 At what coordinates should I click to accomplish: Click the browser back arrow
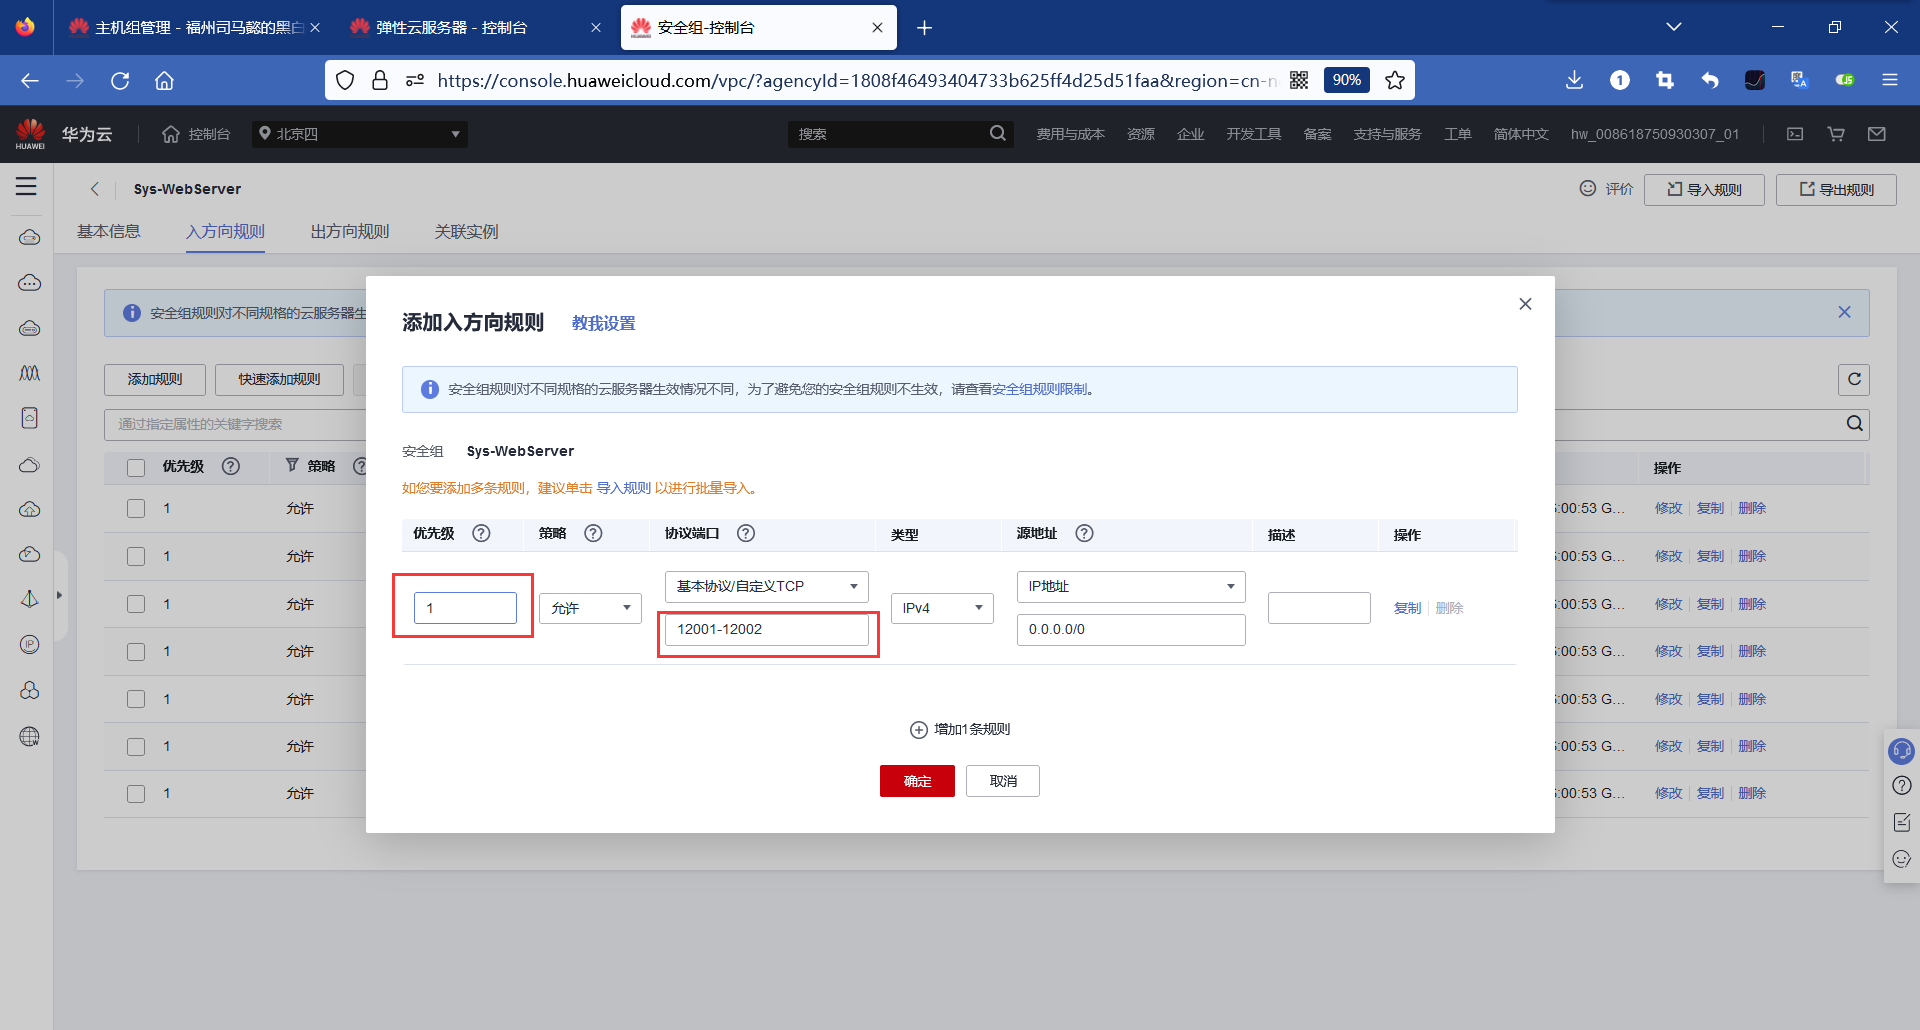[30, 81]
